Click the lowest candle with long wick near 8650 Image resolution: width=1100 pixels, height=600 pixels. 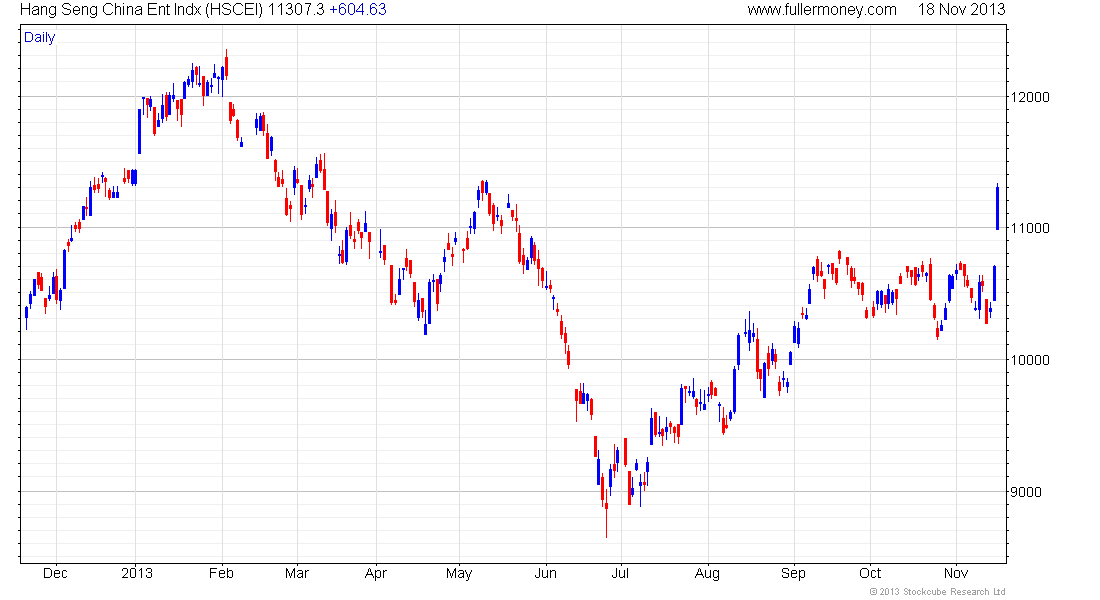coord(606,513)
